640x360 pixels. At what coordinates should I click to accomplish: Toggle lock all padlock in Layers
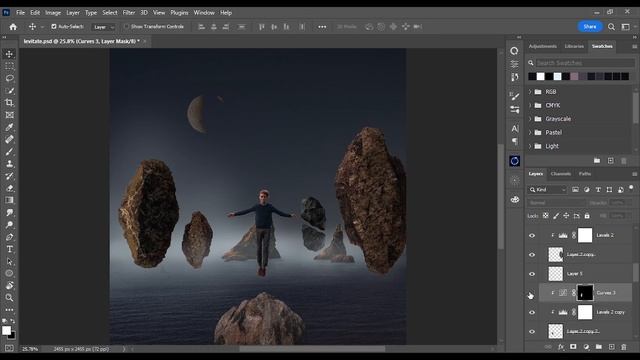coord(587,216)
